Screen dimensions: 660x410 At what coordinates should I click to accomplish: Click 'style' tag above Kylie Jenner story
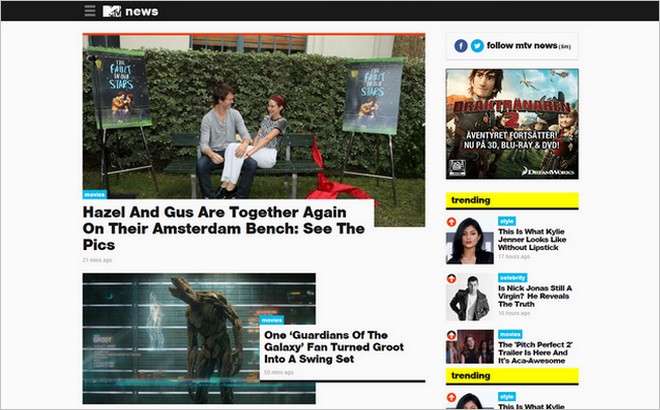(x=507, y=221)
